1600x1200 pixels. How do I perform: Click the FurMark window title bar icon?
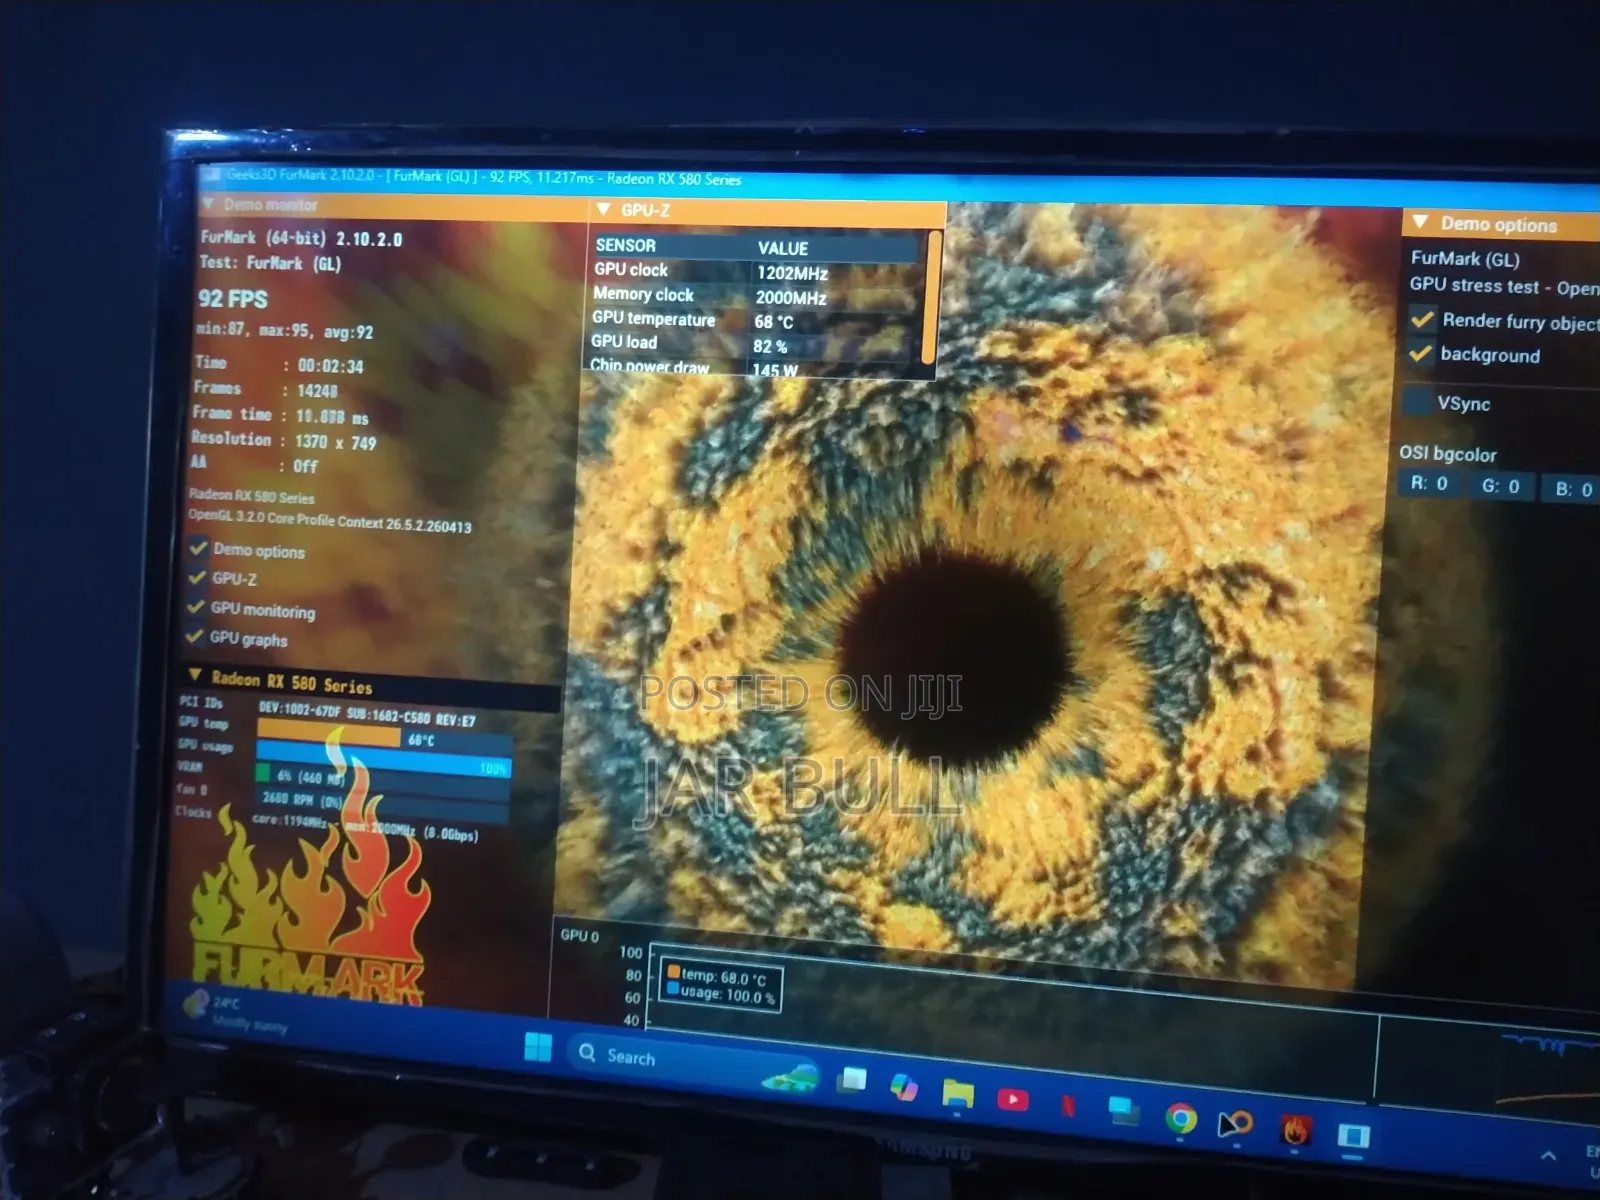click(211, 176)
